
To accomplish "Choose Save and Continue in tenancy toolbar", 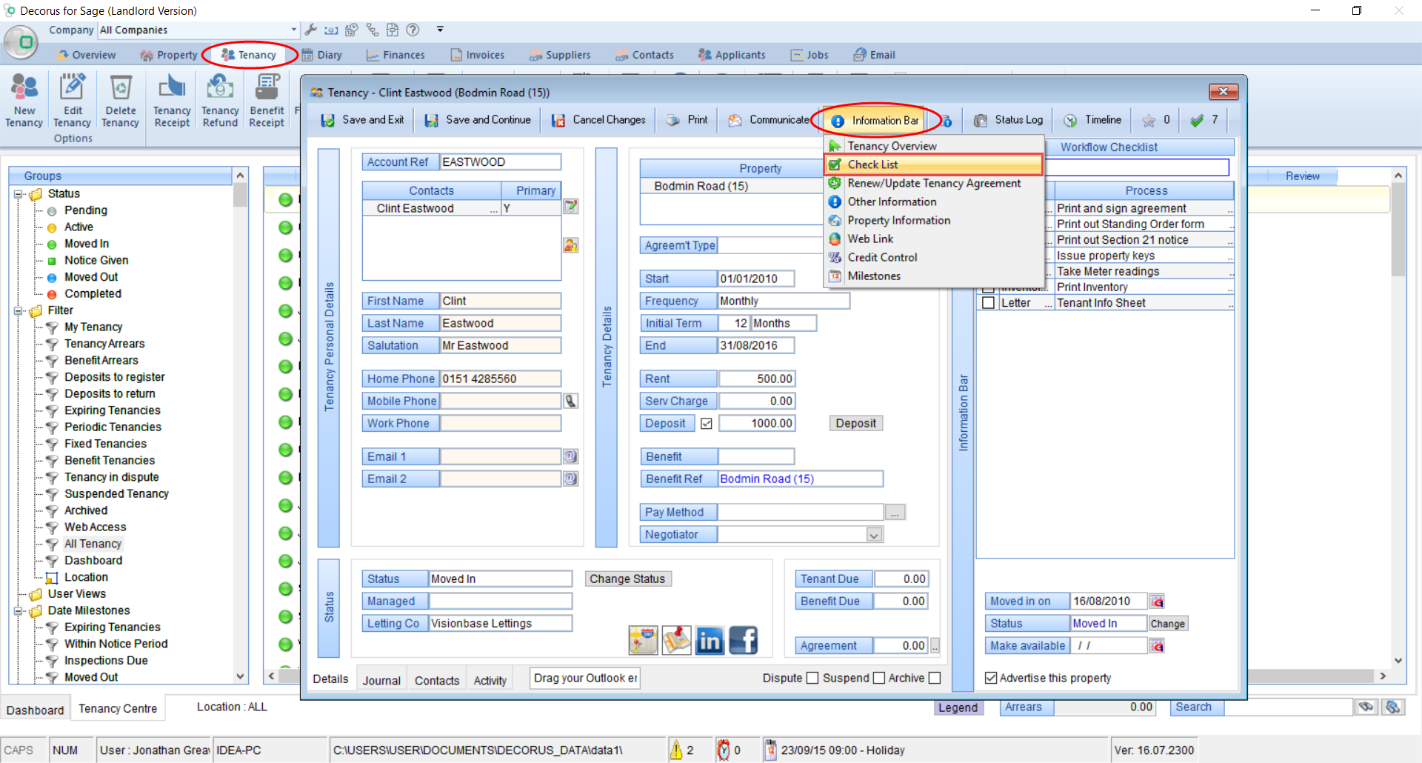I will [x=478, y=120].
